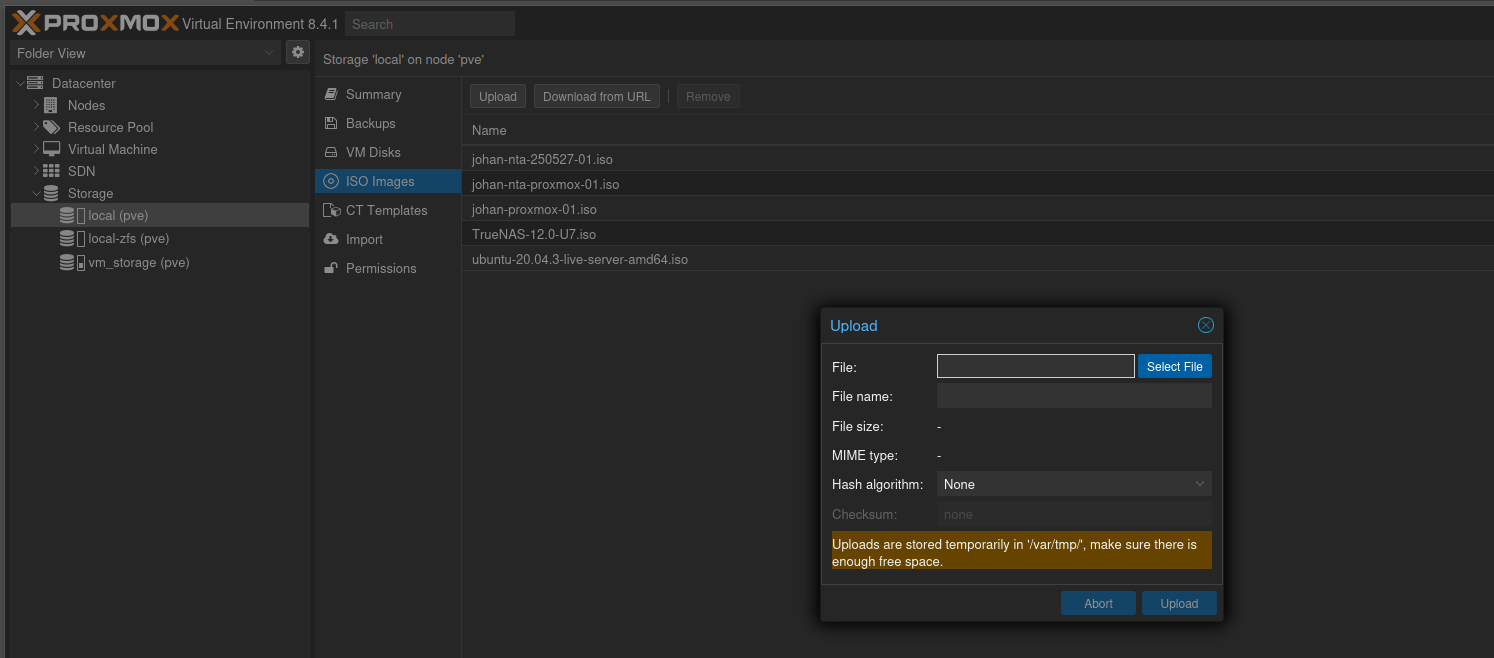Close the Upload dialog with X icon
The image size is (1494, 658).
click(1205, 325)
